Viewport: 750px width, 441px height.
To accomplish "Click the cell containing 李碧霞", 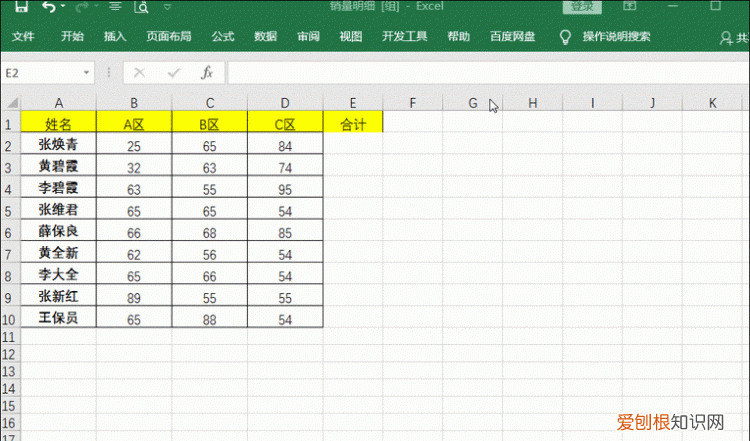I will (x=58, y=187).
